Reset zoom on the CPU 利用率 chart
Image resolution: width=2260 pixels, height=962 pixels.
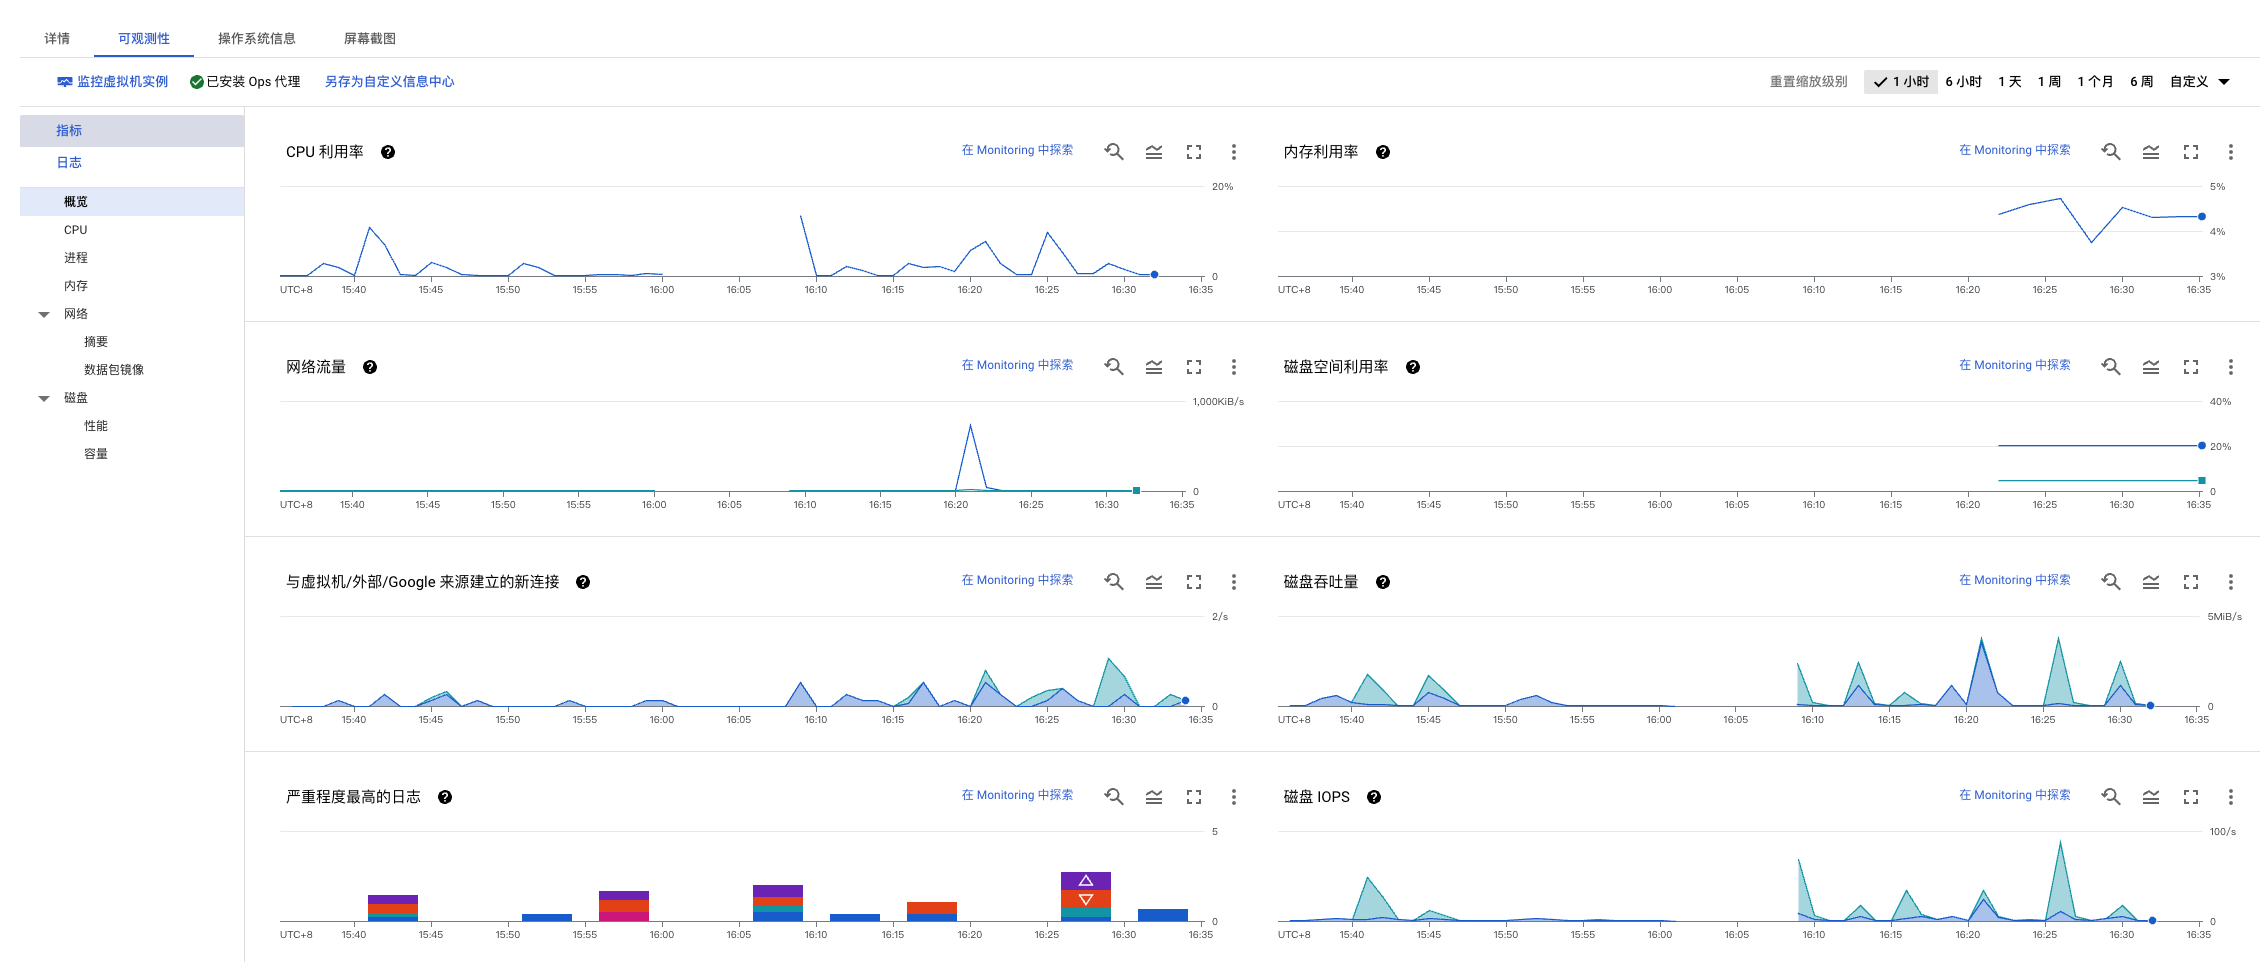coord(1113,152)
